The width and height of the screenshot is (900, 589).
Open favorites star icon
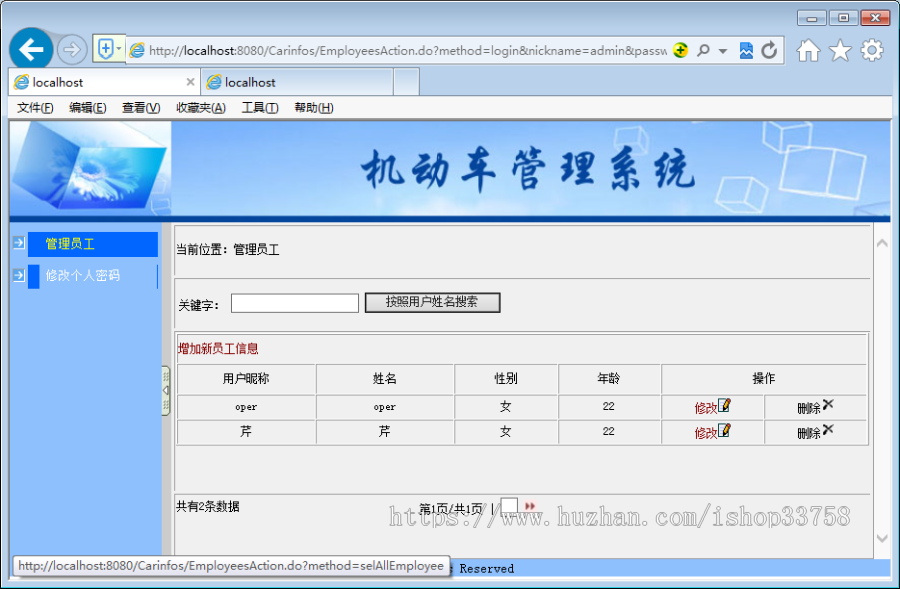click(840, 51)
